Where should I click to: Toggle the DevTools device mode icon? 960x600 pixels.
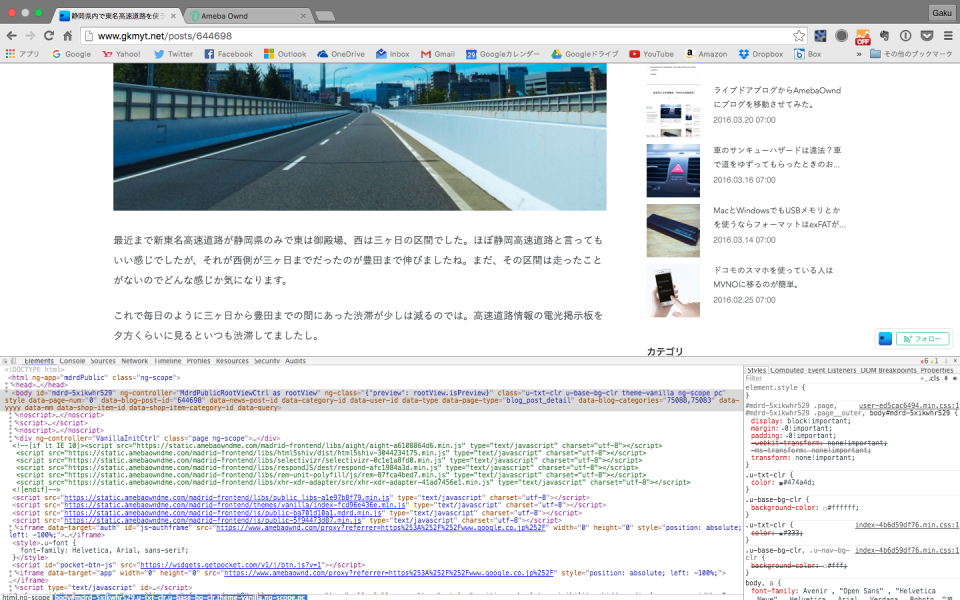(13, 361)
